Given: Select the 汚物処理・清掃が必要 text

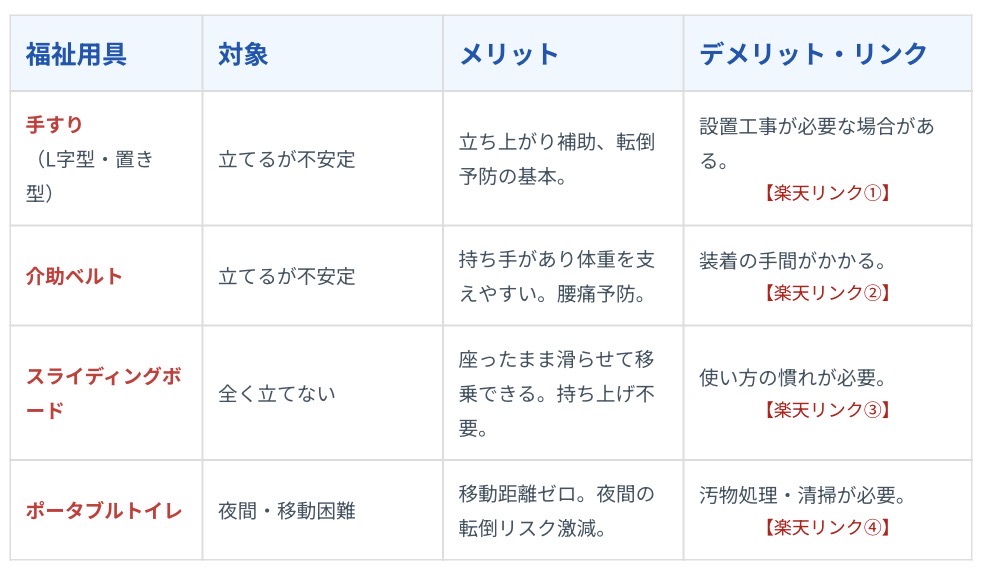Looking at the screenshot, I should click(x=803, y=495).
